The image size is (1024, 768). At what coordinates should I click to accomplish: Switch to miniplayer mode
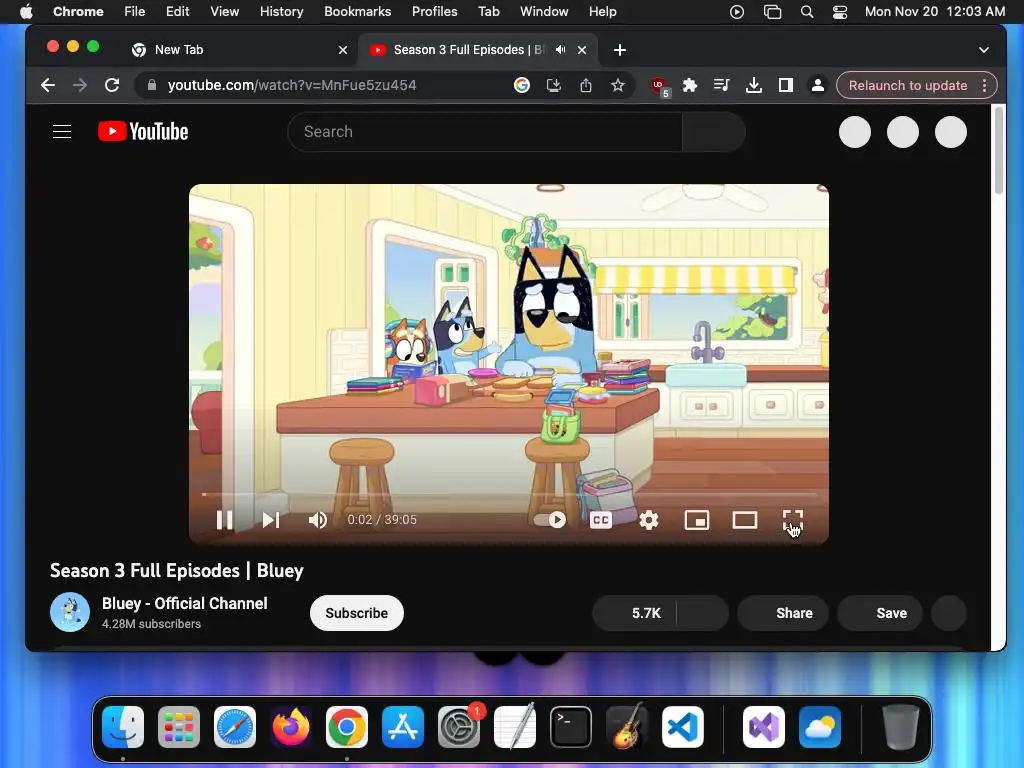[x=697, y=520]
